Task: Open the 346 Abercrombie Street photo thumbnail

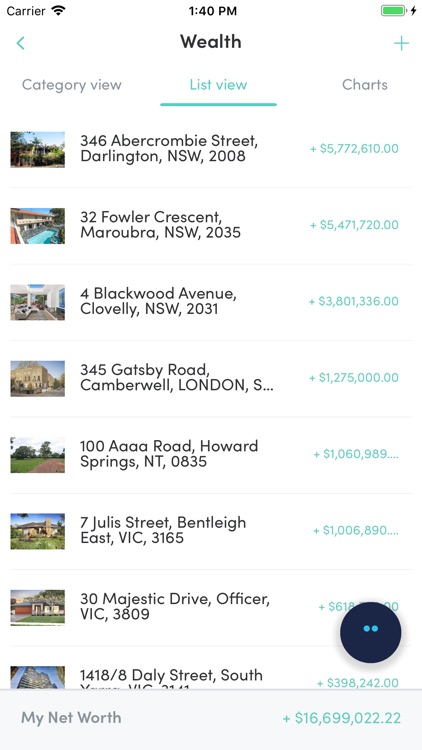Action: [38, 149]
